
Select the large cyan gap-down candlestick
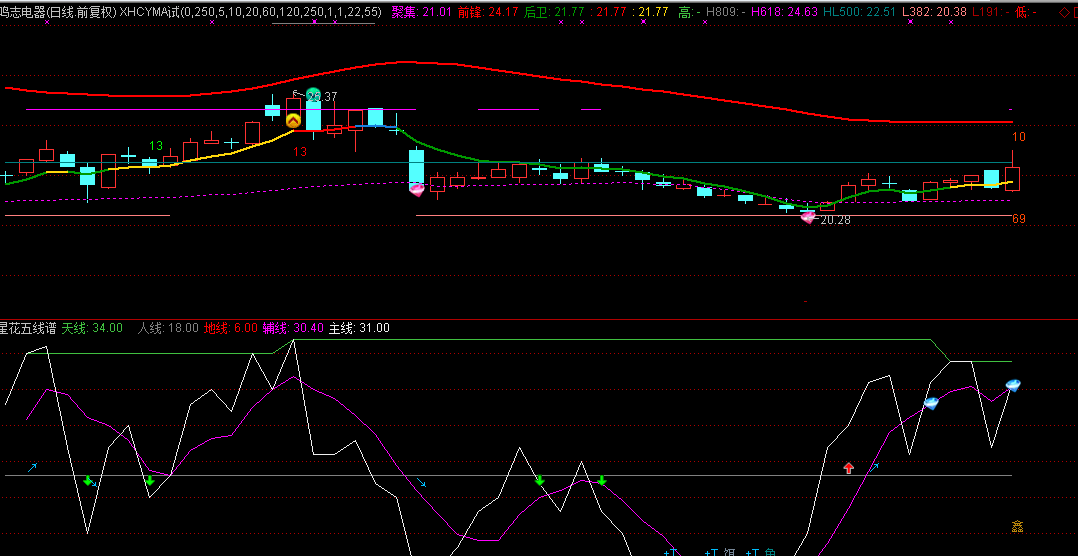click(417, 167)
